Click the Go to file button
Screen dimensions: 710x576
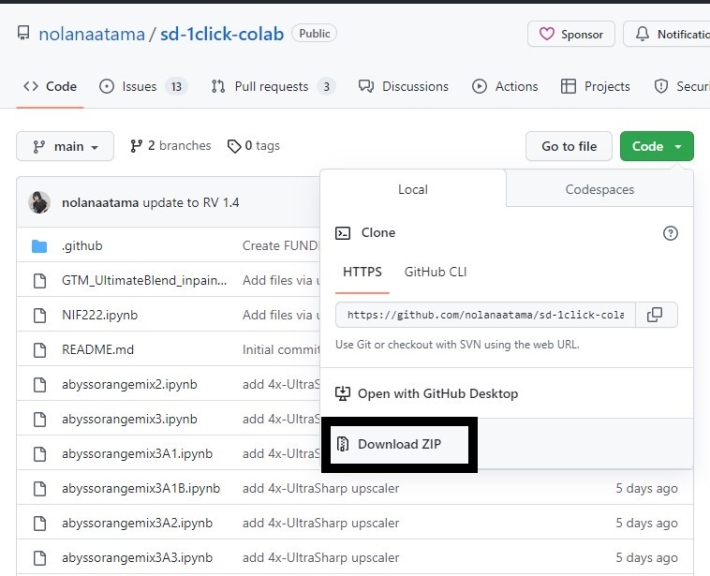(x=569, y=146)
